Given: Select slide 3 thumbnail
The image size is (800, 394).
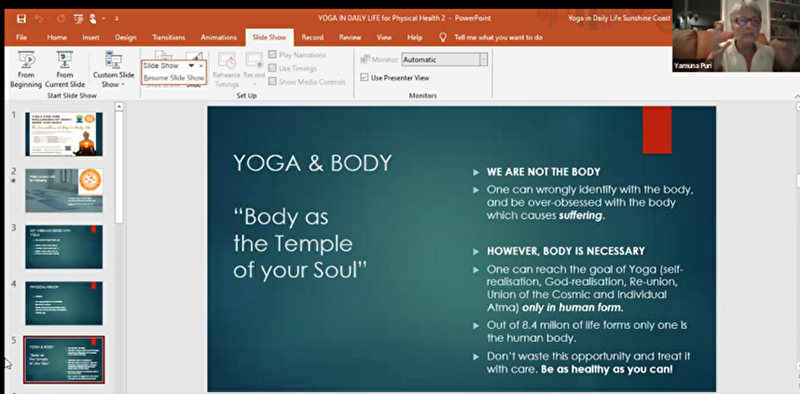Looking at the screenshot, I should pos(64,247).
